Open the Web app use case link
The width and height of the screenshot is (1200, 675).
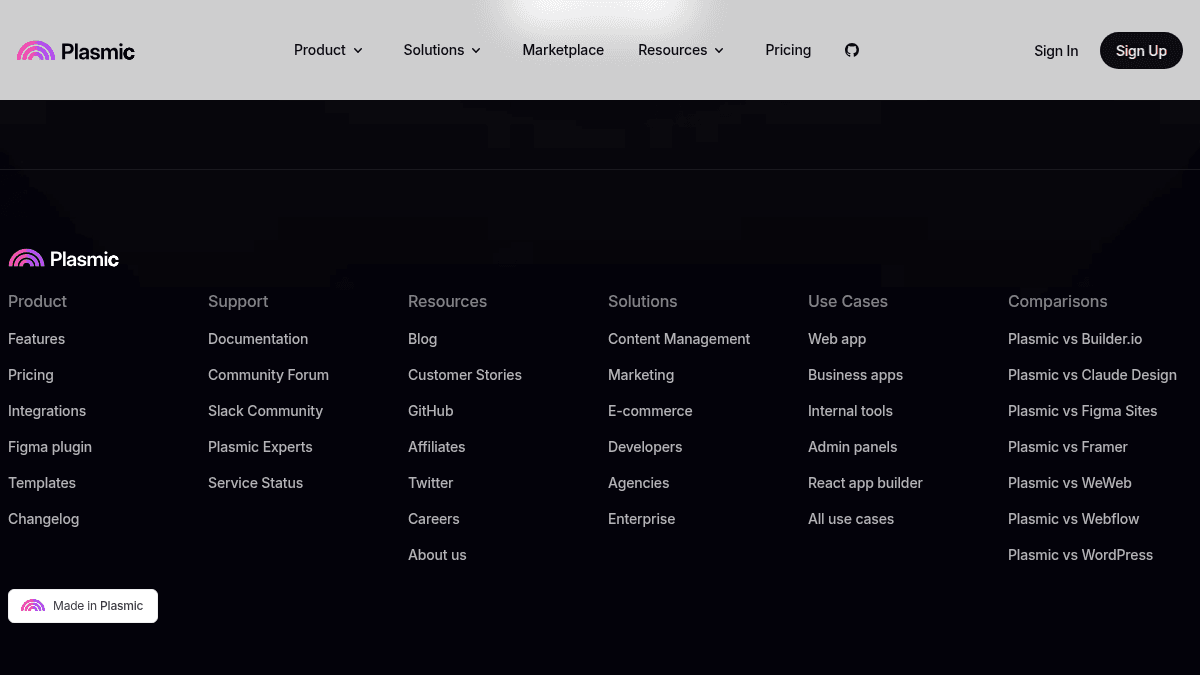837,339
